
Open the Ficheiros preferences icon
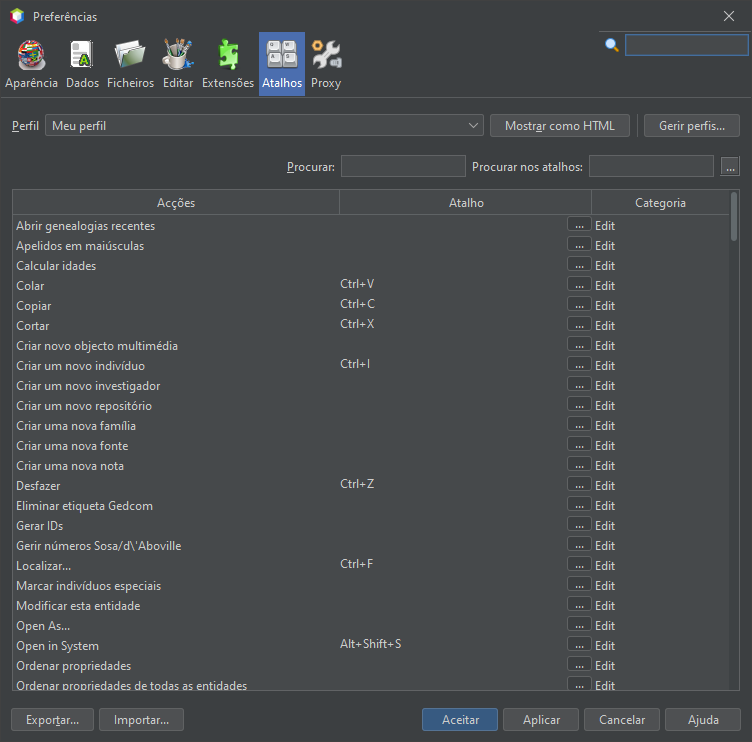pos(130,64)
